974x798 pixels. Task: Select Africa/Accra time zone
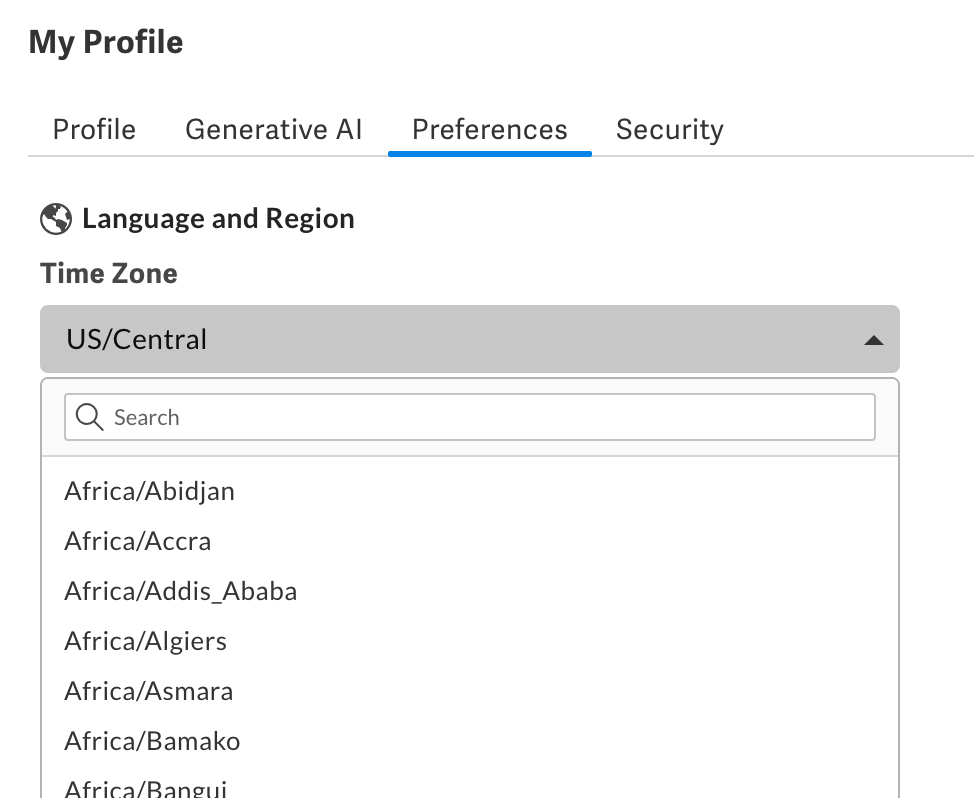[x=137, y=541]
